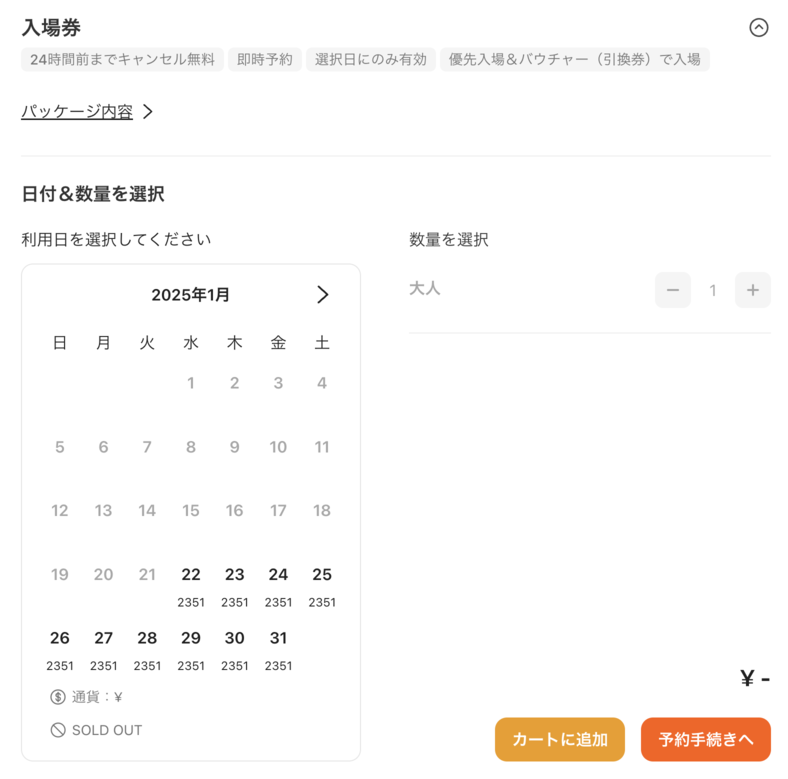This screenshot has height=779, width=788.
Task: Choose Saturday January 25 date
Action: pos(322,585)
